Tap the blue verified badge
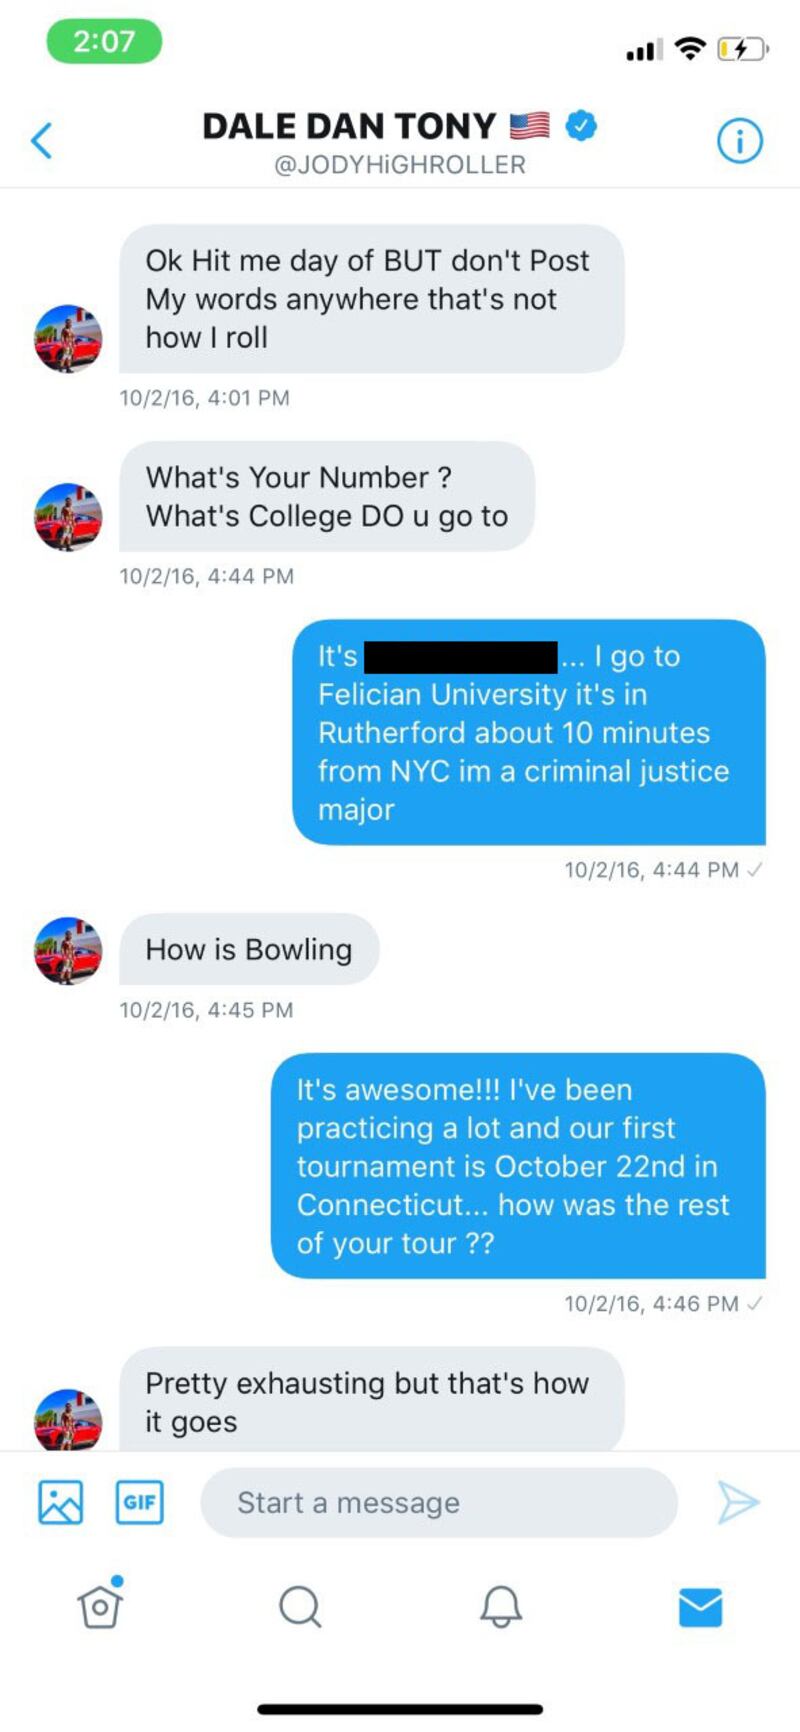 (x=581, y=126)
